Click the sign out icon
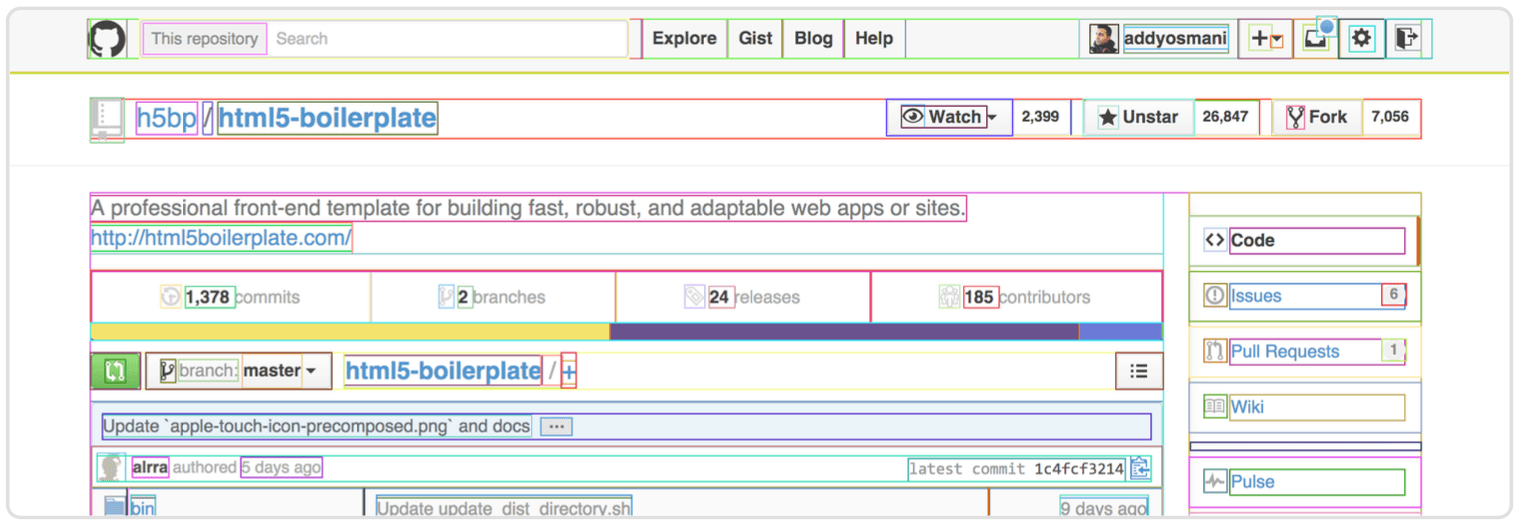 coord(1407,39)
